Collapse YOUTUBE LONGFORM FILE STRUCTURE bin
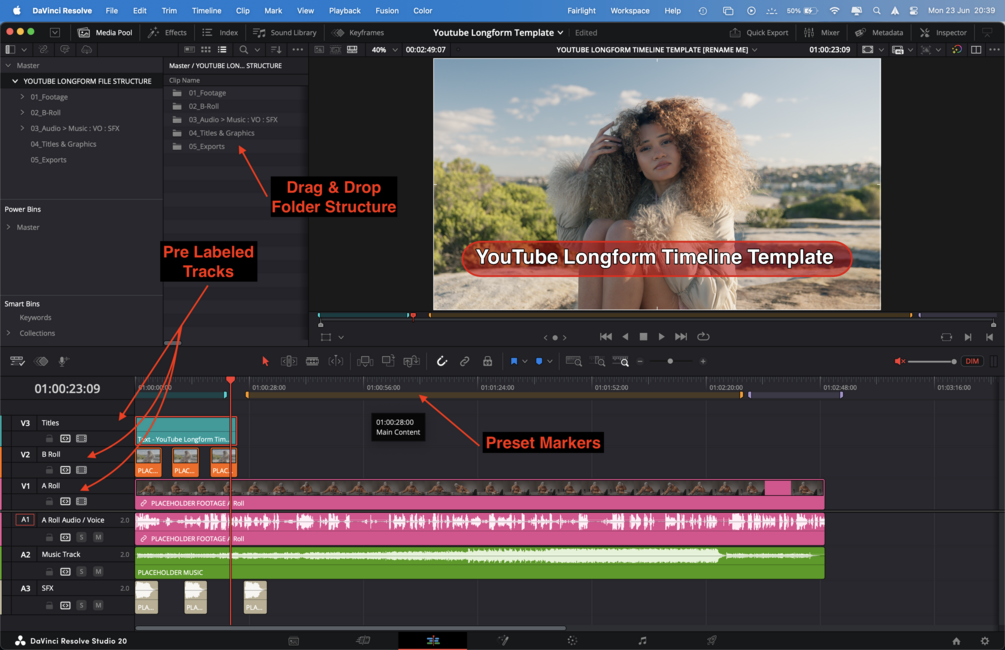Screen dimensions: 1005x650 (x=15, y=81)
